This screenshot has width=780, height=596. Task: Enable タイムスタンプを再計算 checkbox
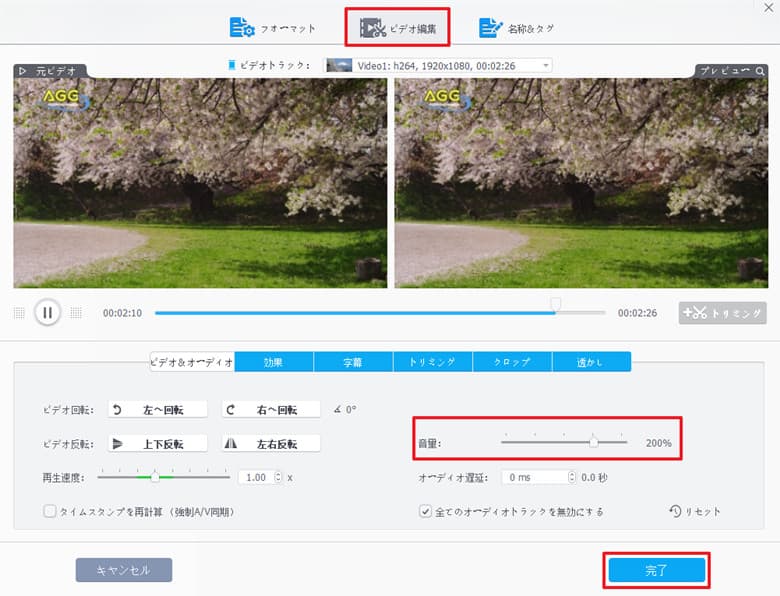50,511
